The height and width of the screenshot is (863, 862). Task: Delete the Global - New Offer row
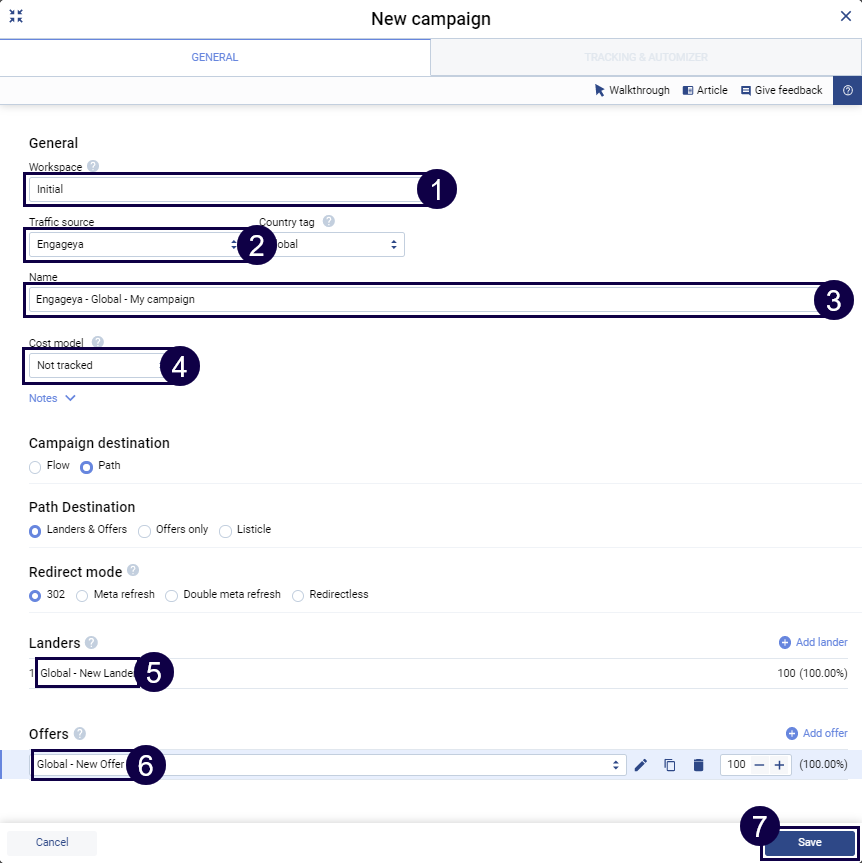(699, 765)
